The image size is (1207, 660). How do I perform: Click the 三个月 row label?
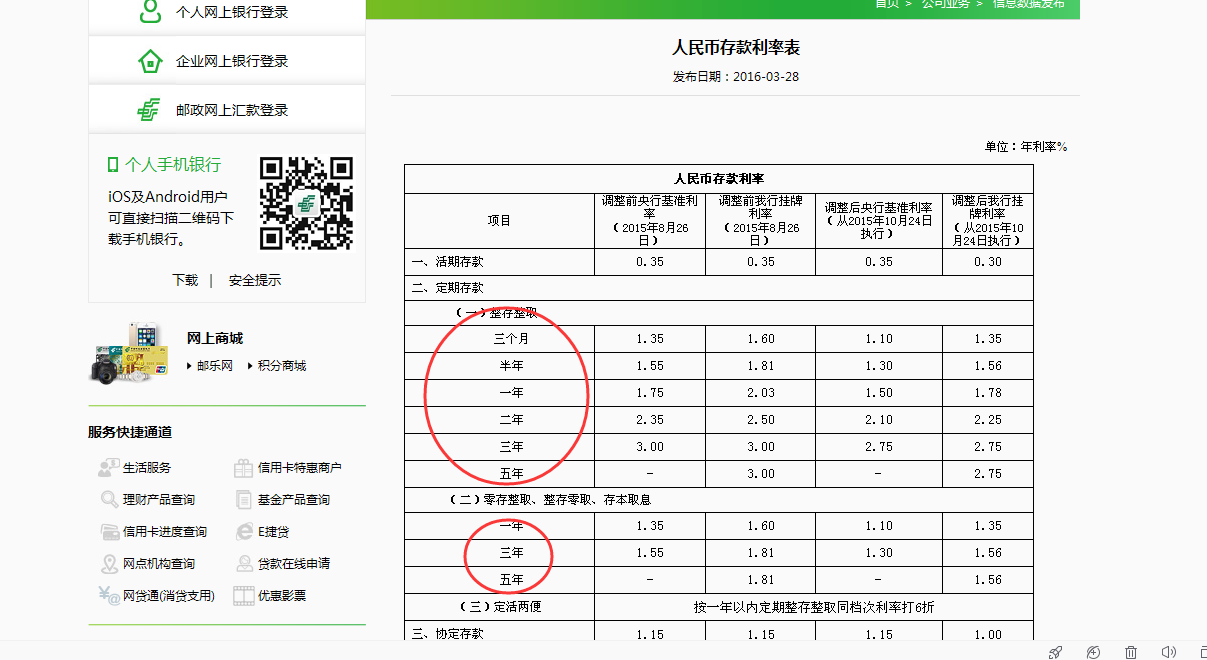(x=511, y=339)
